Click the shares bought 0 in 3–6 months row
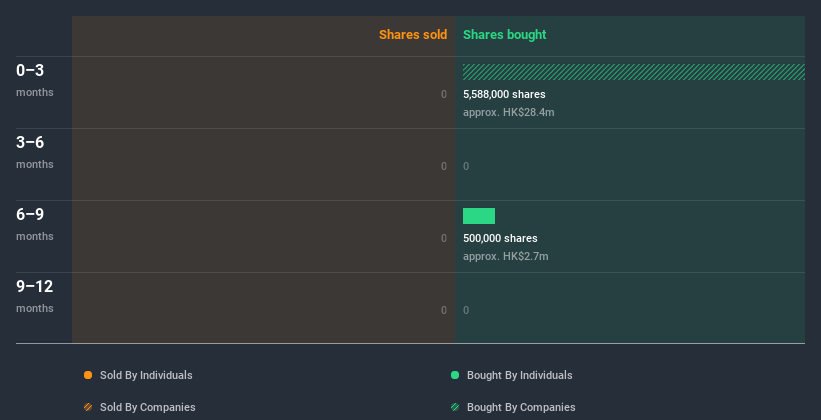This screenshot has width=821, height=420. point(466,167)
